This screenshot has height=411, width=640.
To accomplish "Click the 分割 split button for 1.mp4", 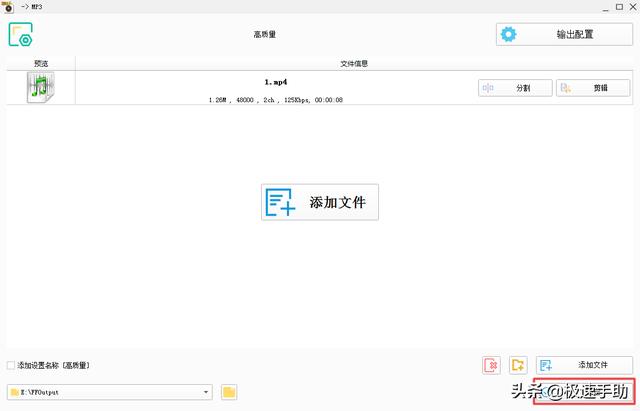I will click(x=515, y=88).
